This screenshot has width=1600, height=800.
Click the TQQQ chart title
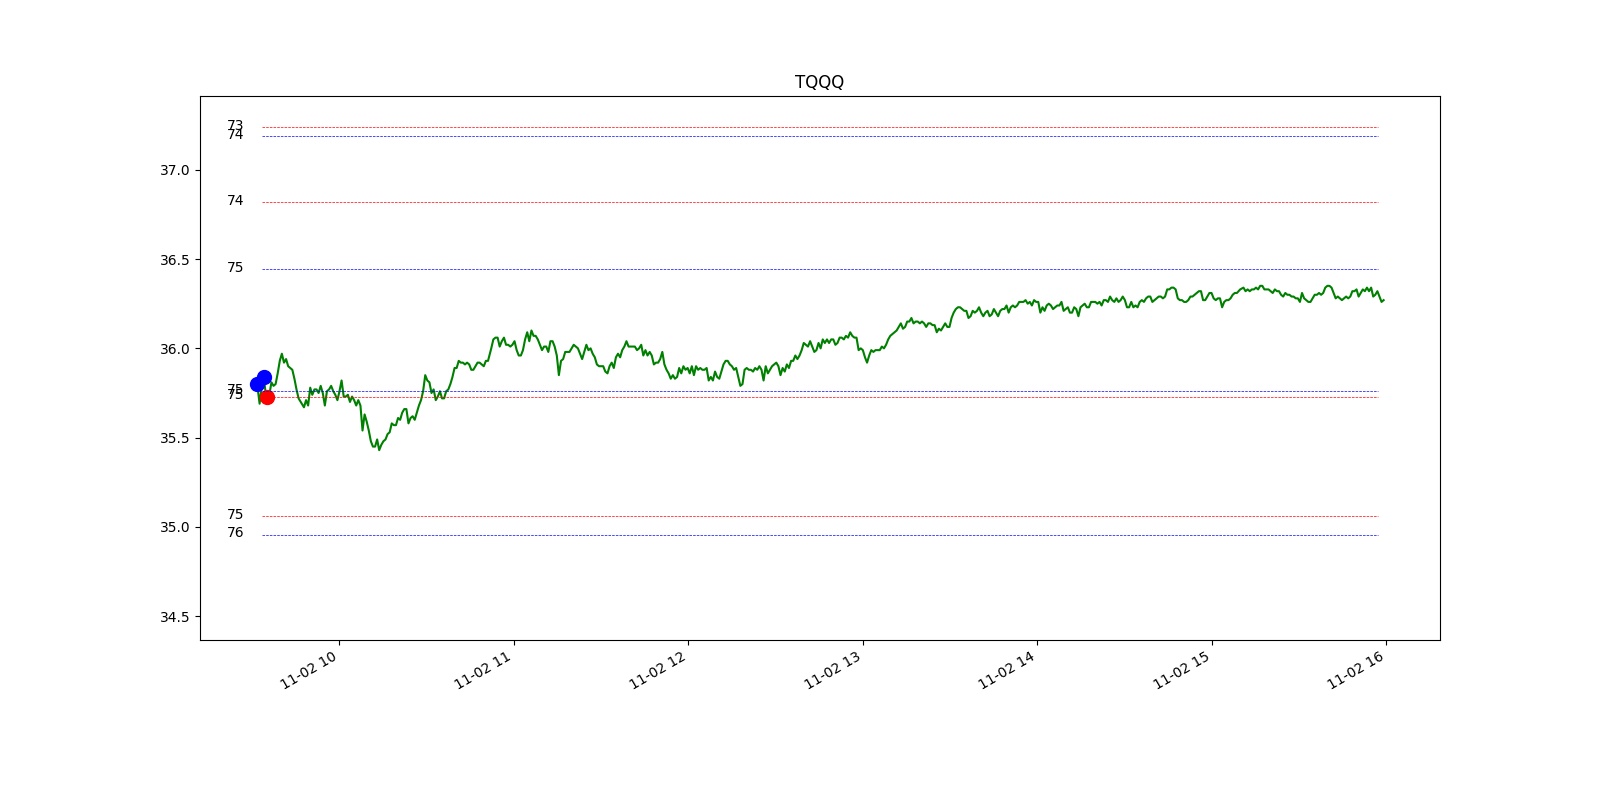[819, 82]
